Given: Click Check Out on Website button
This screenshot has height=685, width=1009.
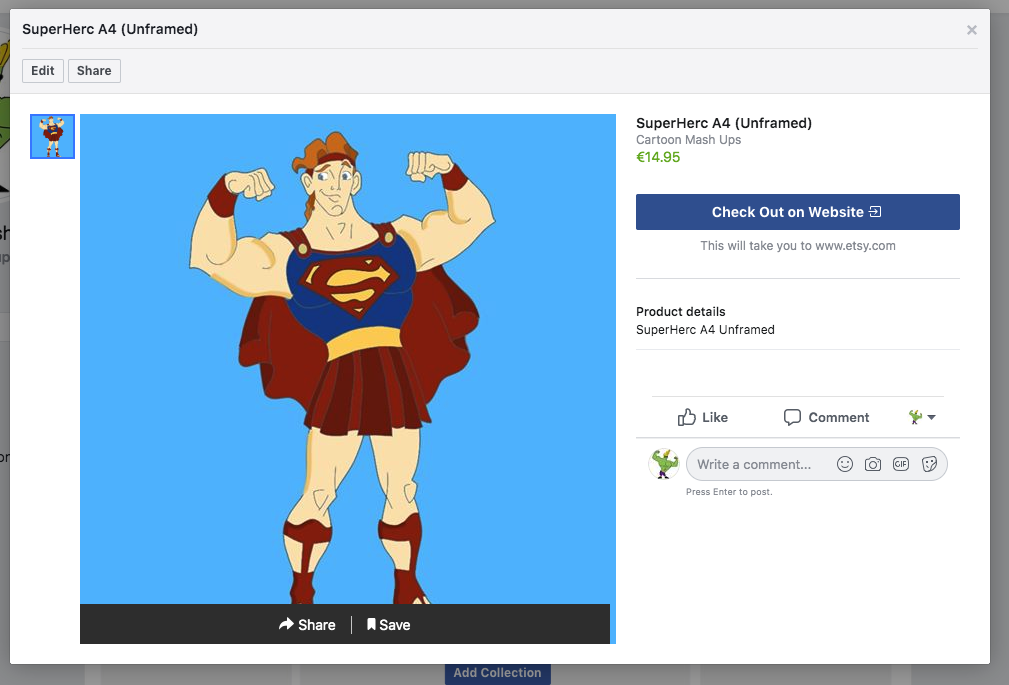Looking at the screenshot, I should tap(797, 212).
